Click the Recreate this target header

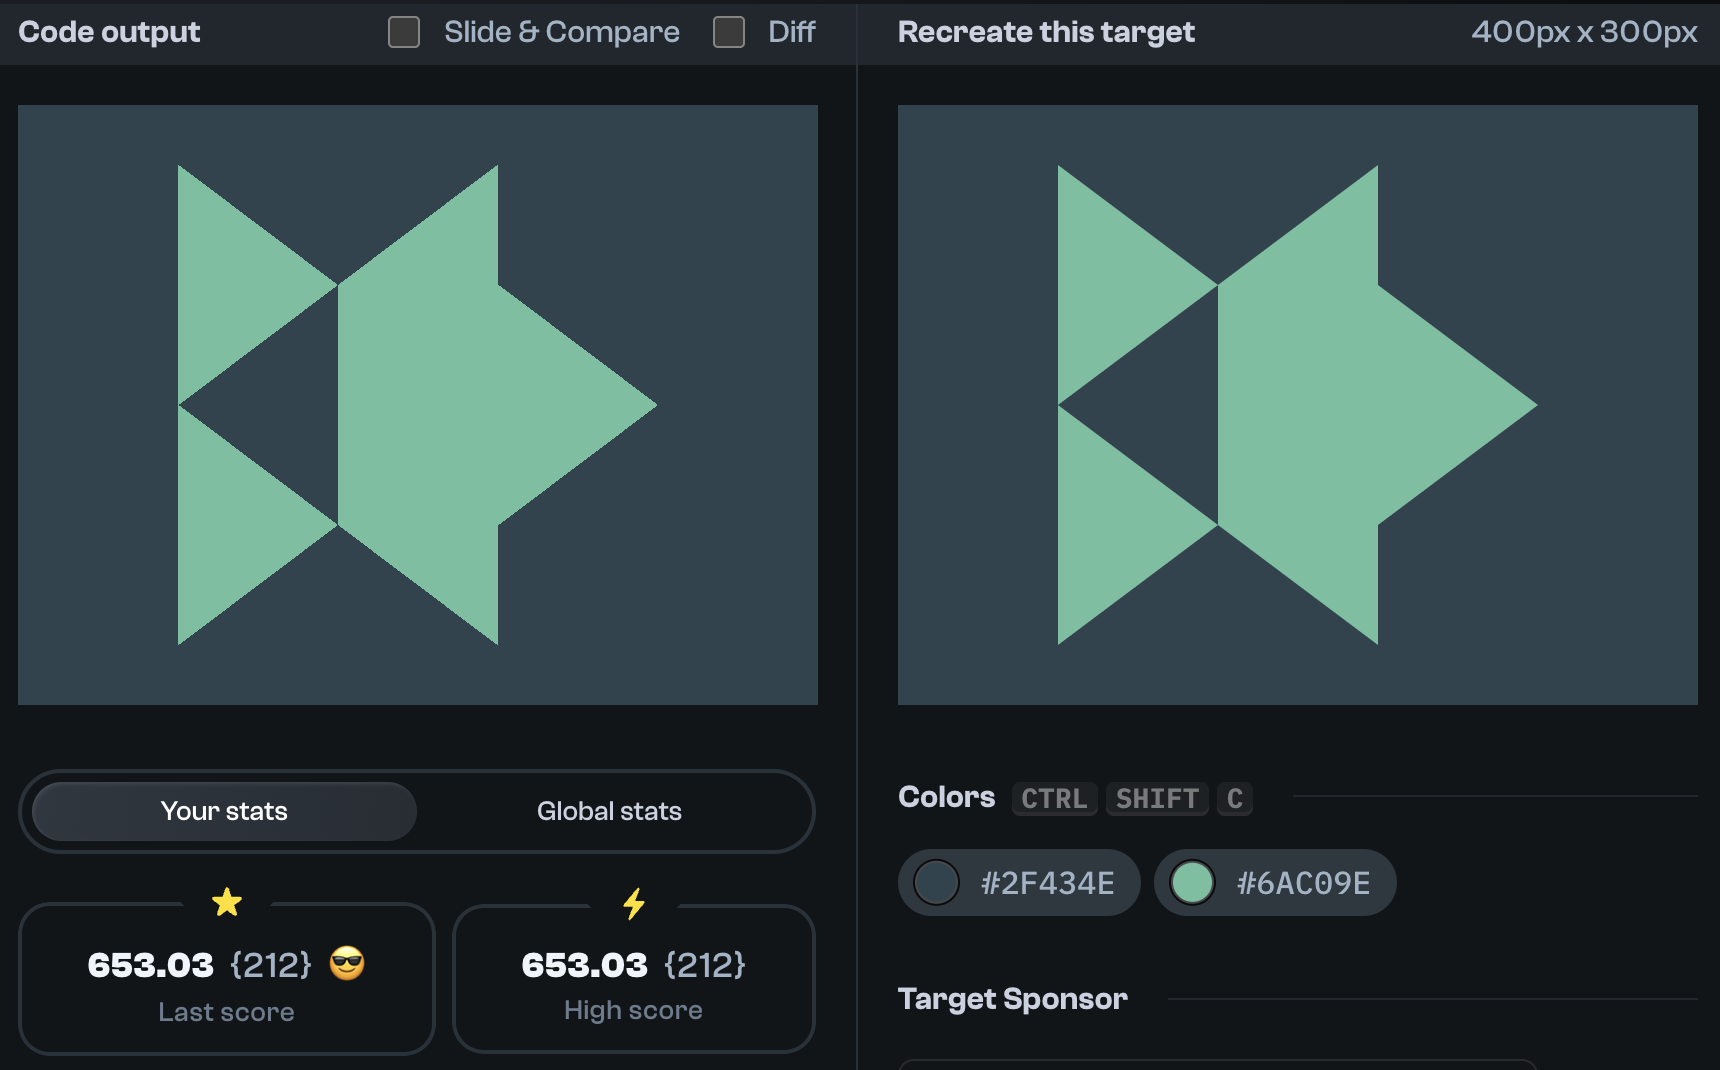1045,31
